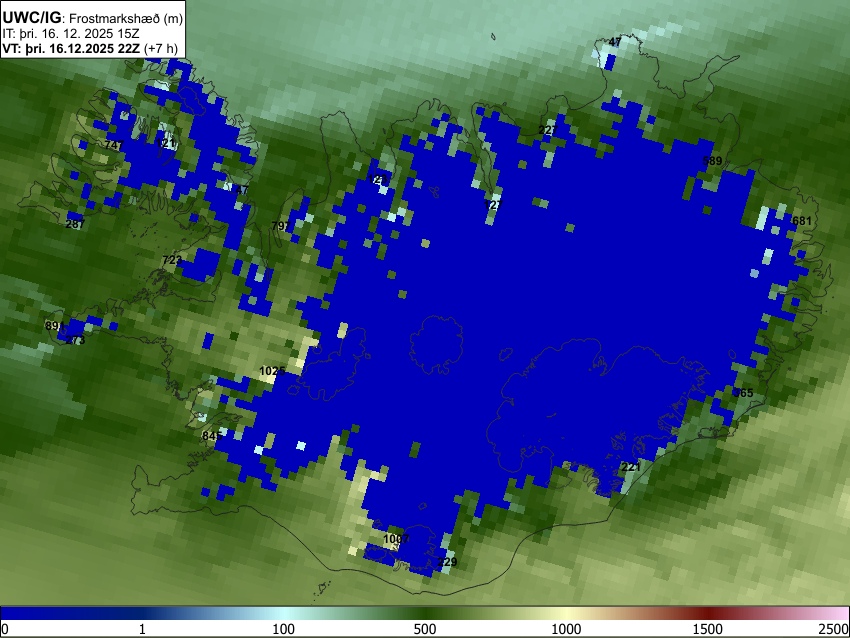Screen dimensions: 850x638
Task: Click the 797 value label
Action: [x=281, y=225]
